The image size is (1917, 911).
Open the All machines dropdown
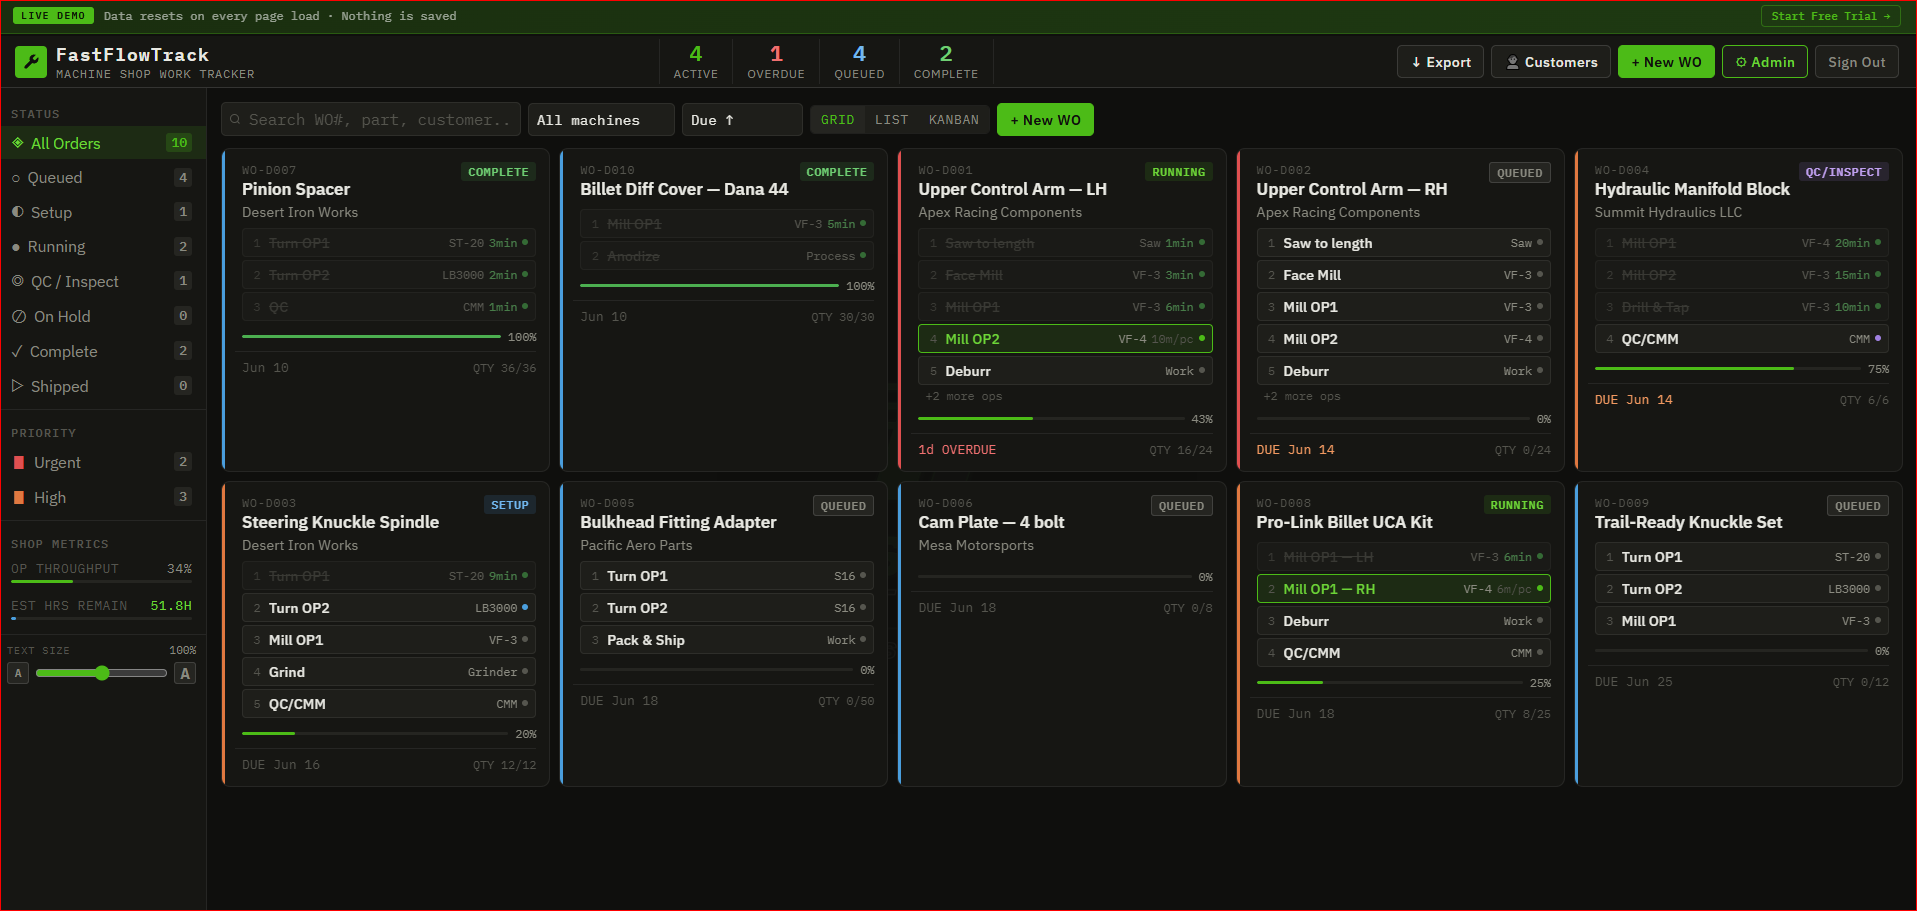[x=601, y=120]
